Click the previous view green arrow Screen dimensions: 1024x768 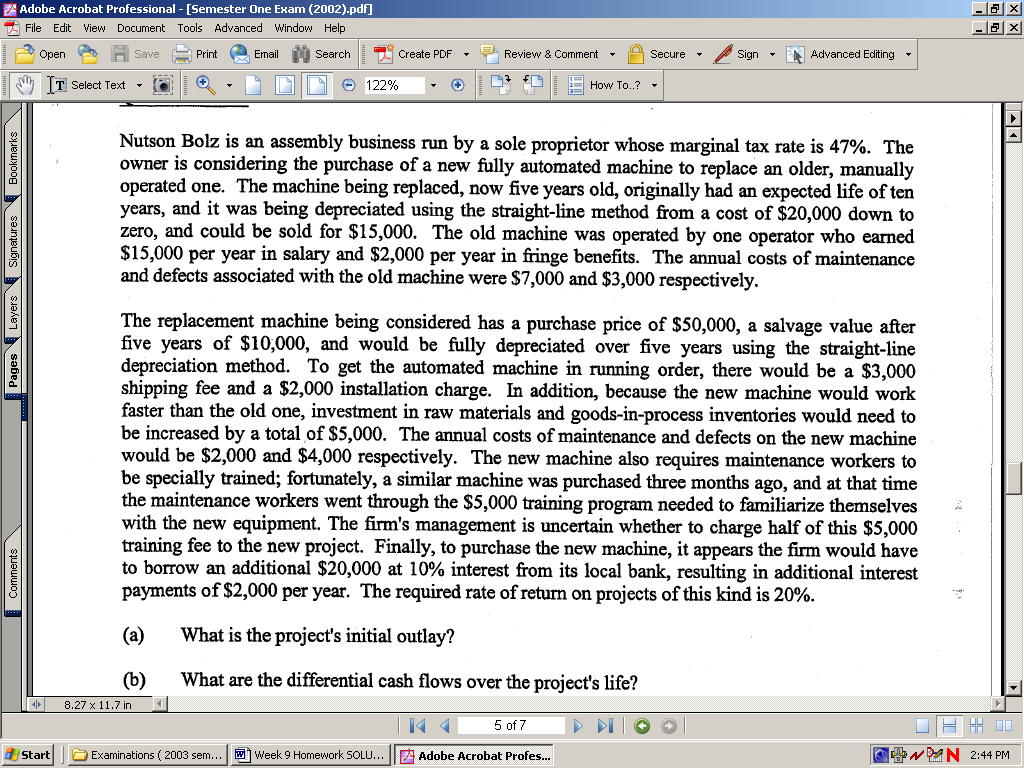[642, 727]
